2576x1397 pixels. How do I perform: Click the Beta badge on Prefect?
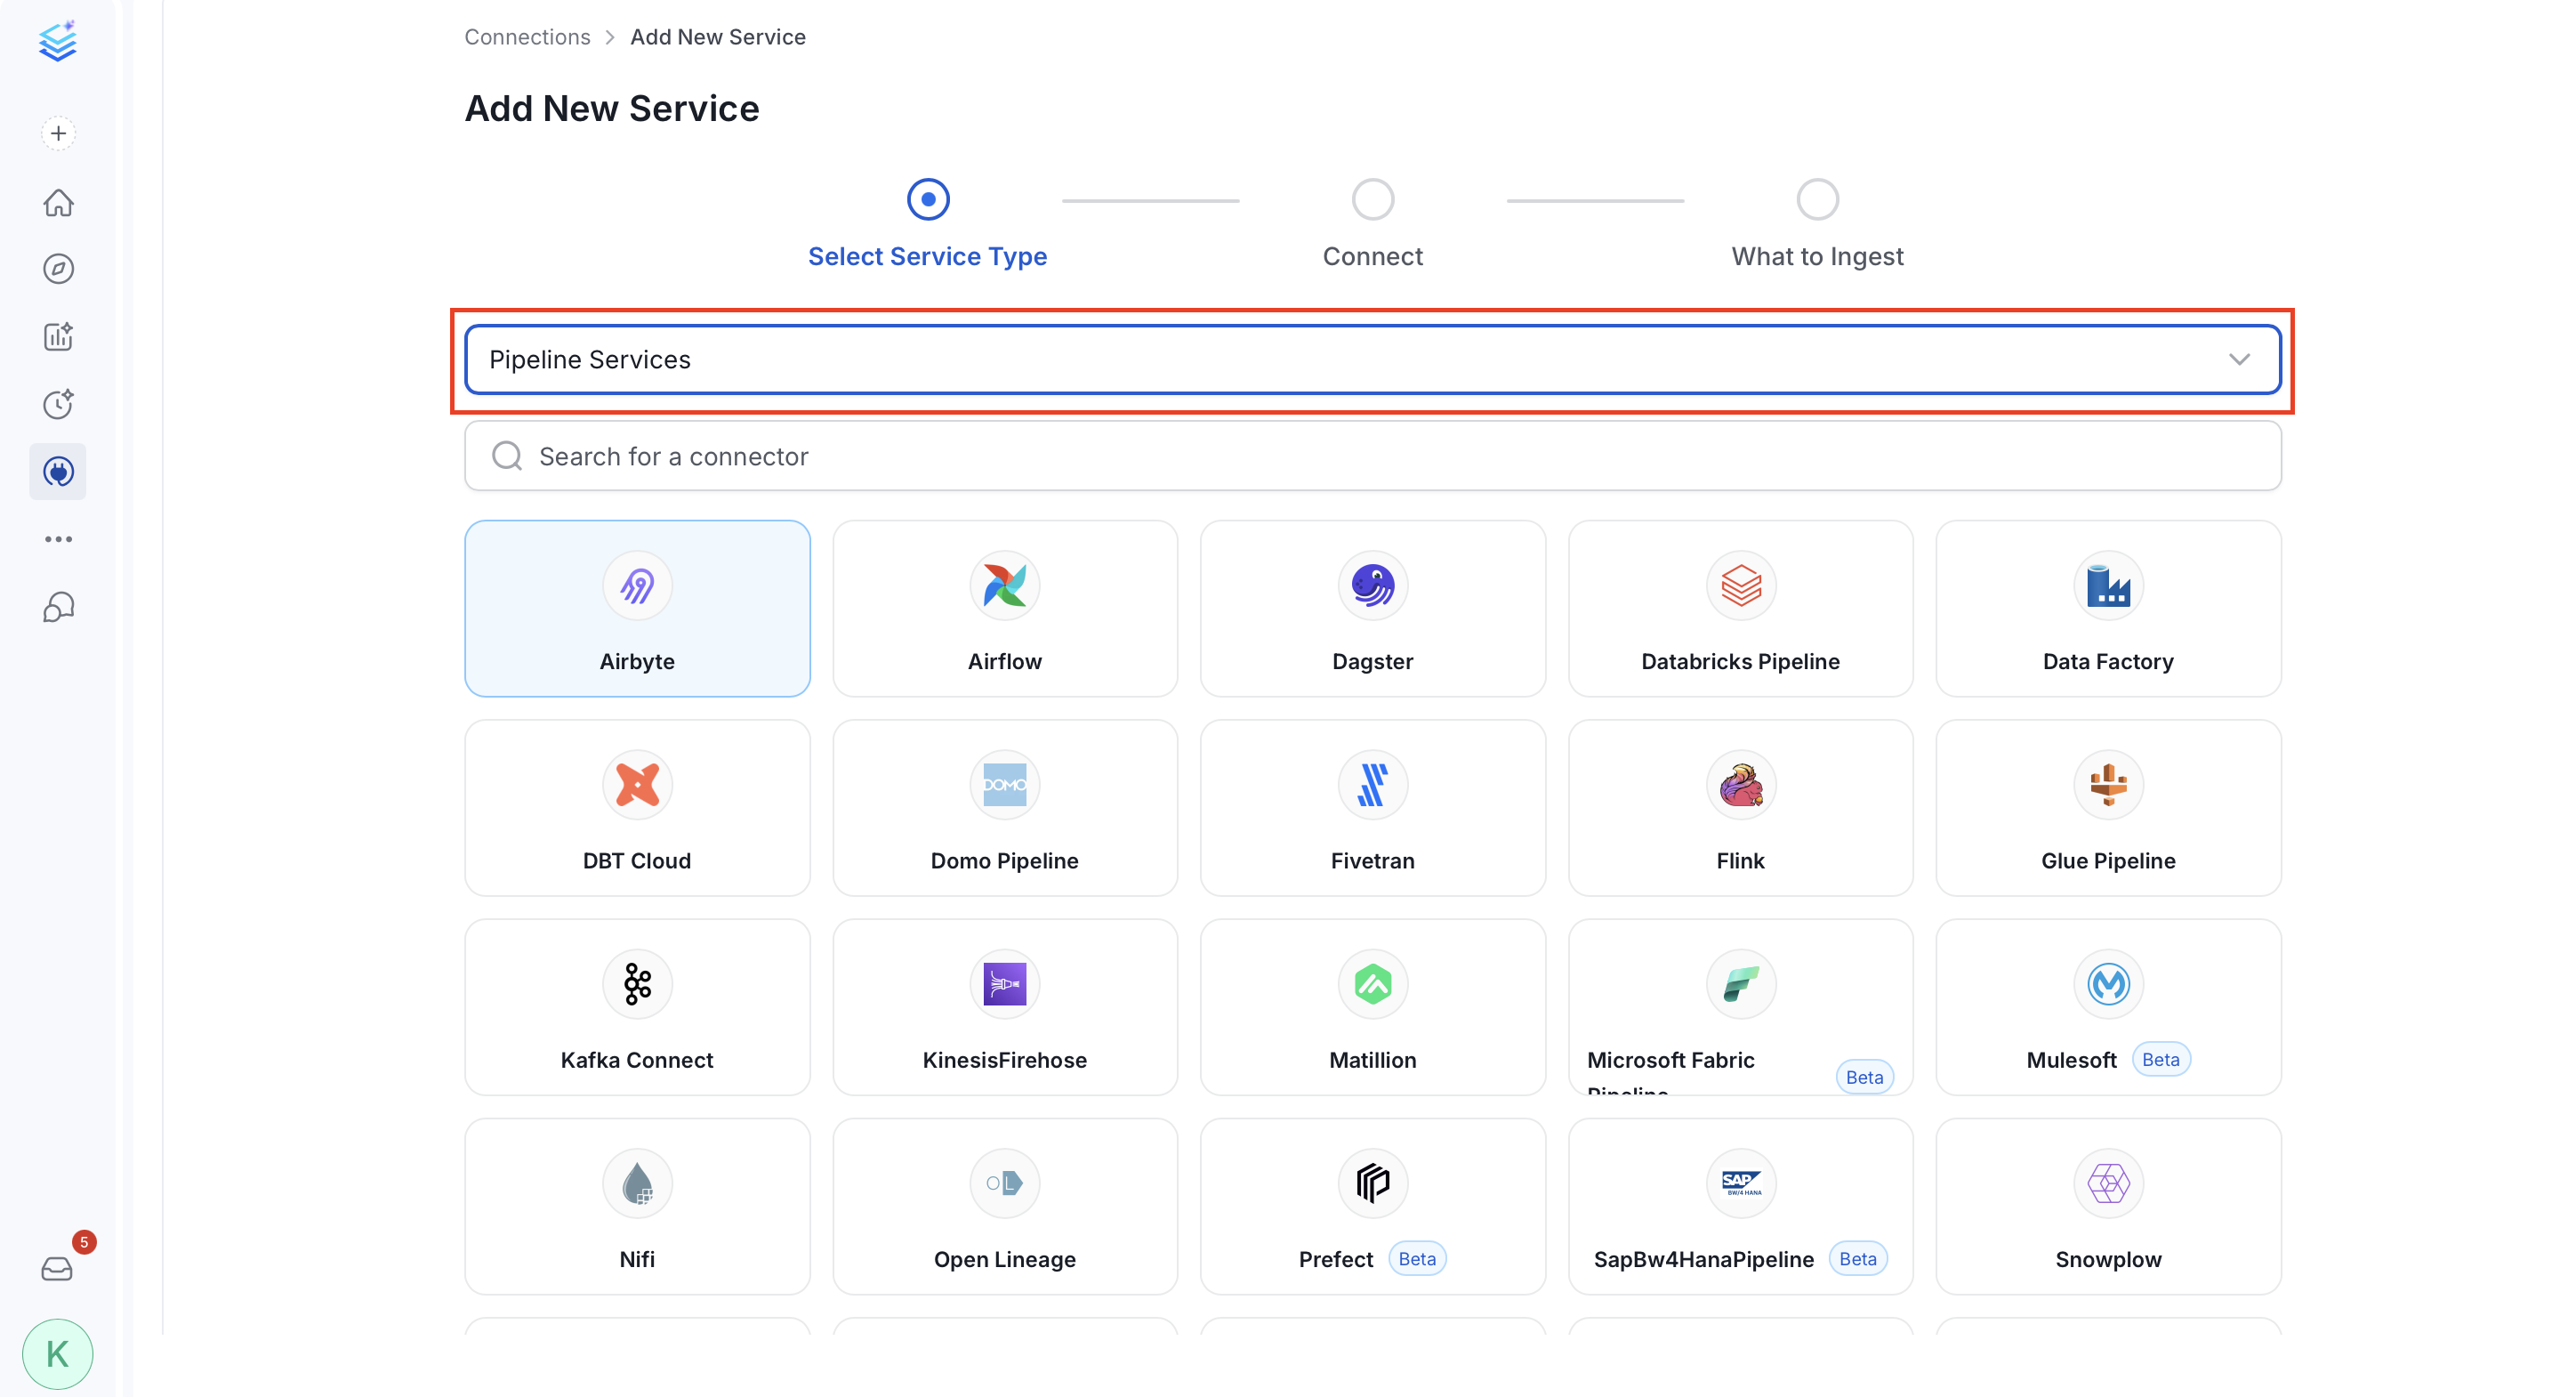(x=1417, y=1259)
